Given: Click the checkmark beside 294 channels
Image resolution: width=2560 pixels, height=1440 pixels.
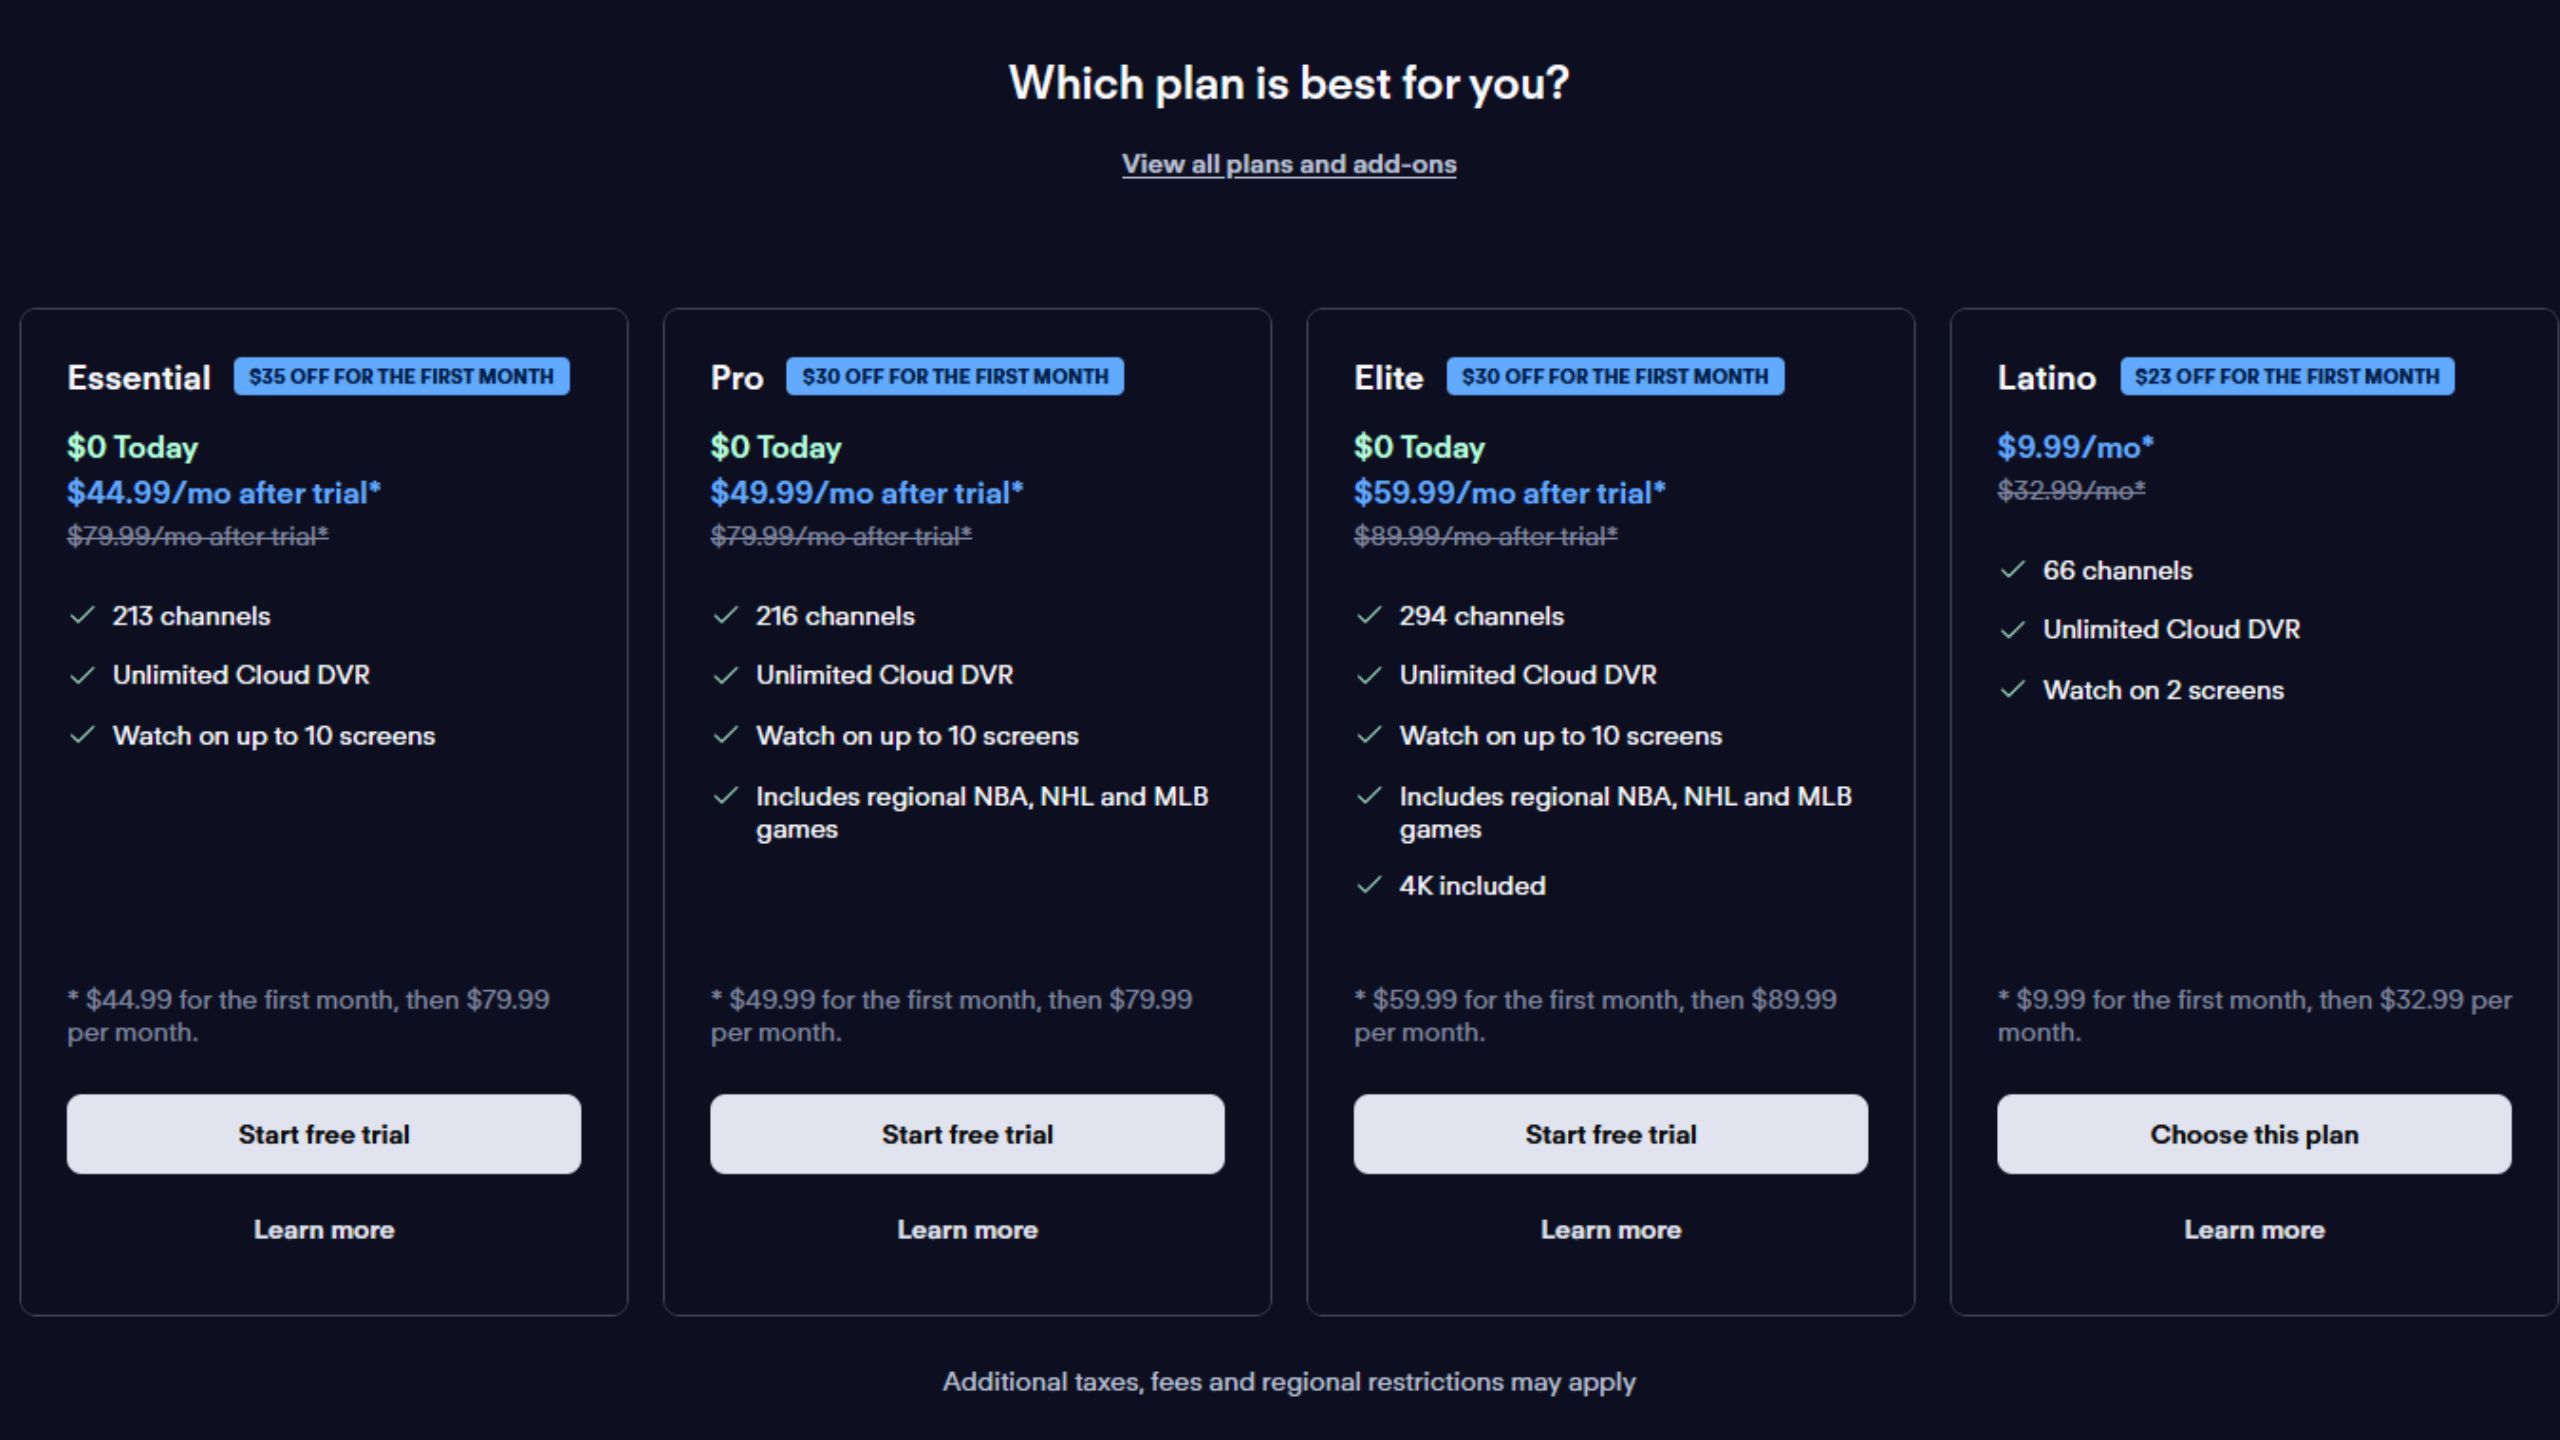Looking at the screenshot, I should [1368, 616].
